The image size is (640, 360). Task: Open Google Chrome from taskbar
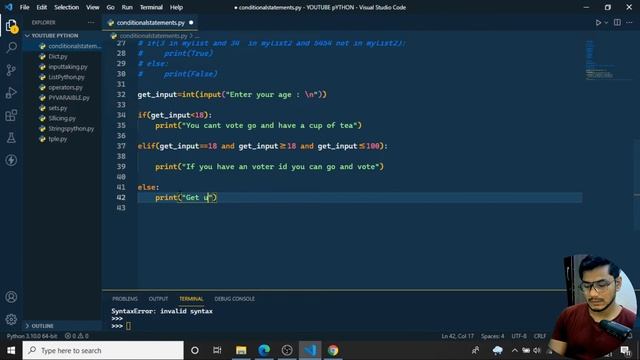333,350
